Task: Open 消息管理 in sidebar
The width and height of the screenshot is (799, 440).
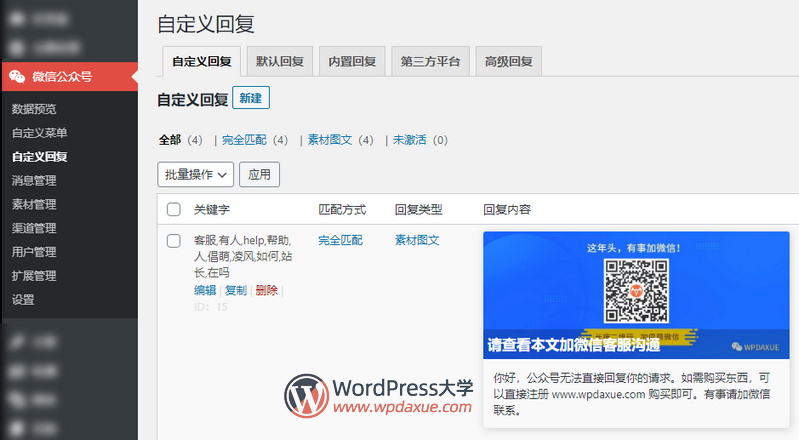Action: click(34, 180)
